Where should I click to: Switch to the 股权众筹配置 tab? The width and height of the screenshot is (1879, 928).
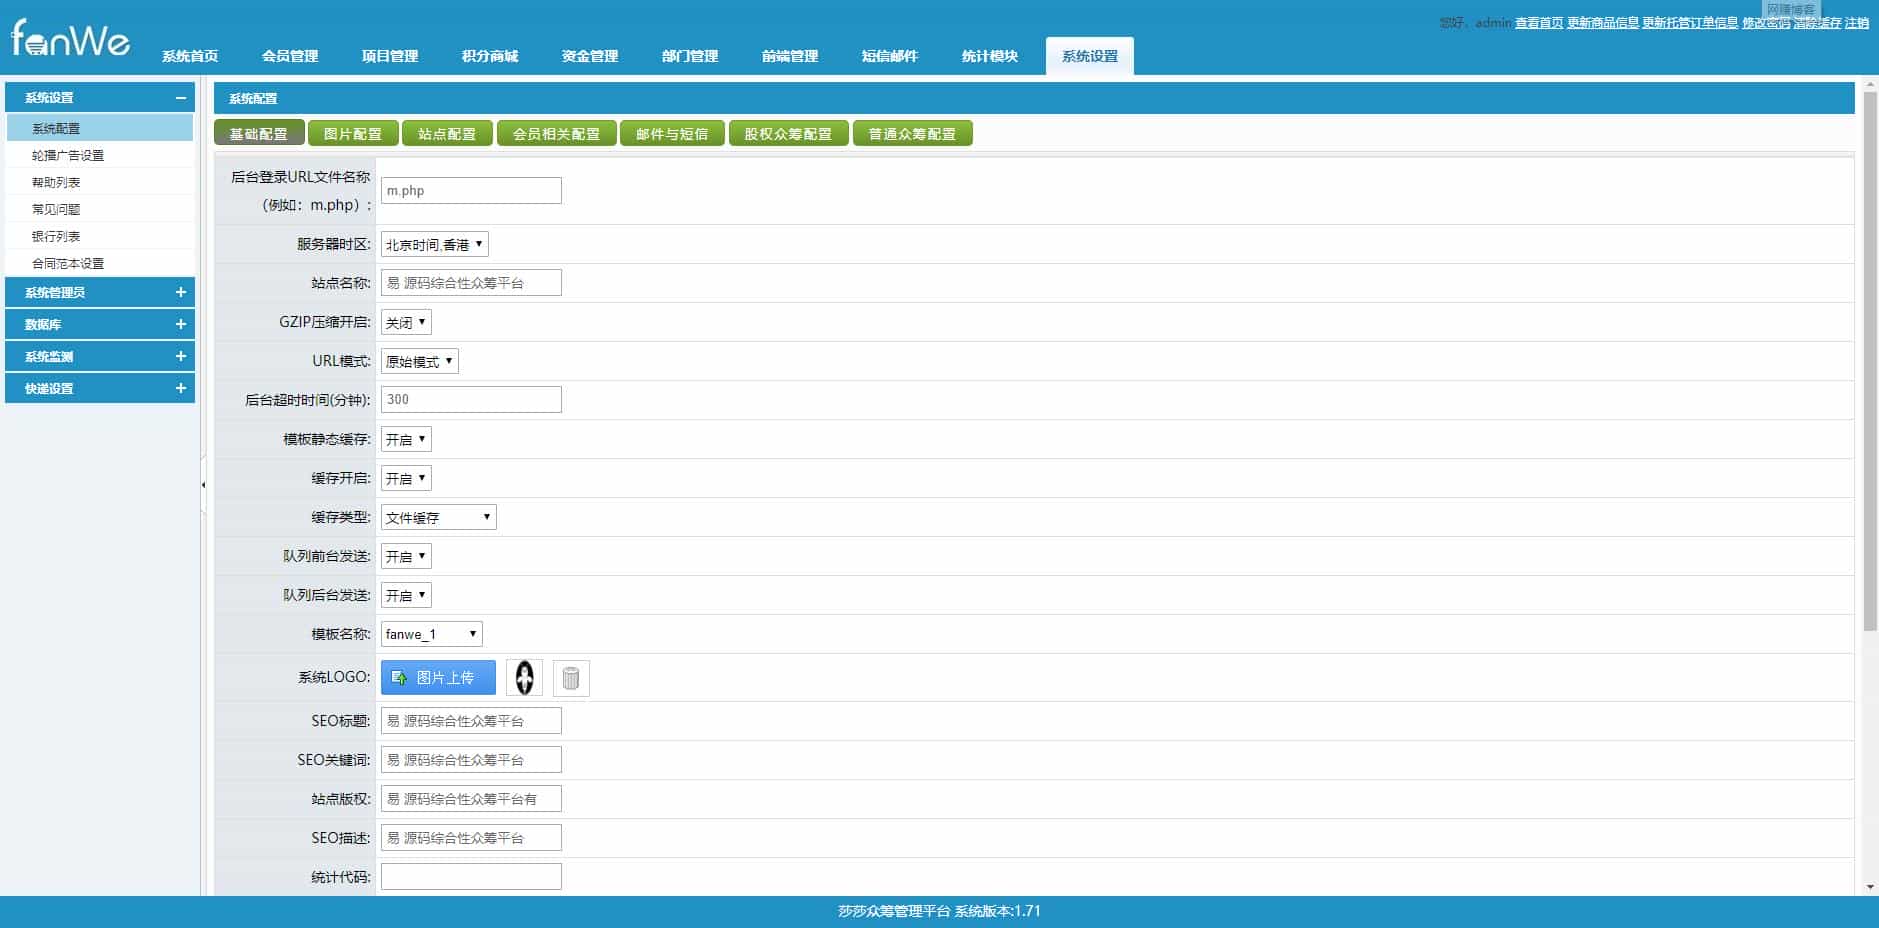click(x=788, y=133)
